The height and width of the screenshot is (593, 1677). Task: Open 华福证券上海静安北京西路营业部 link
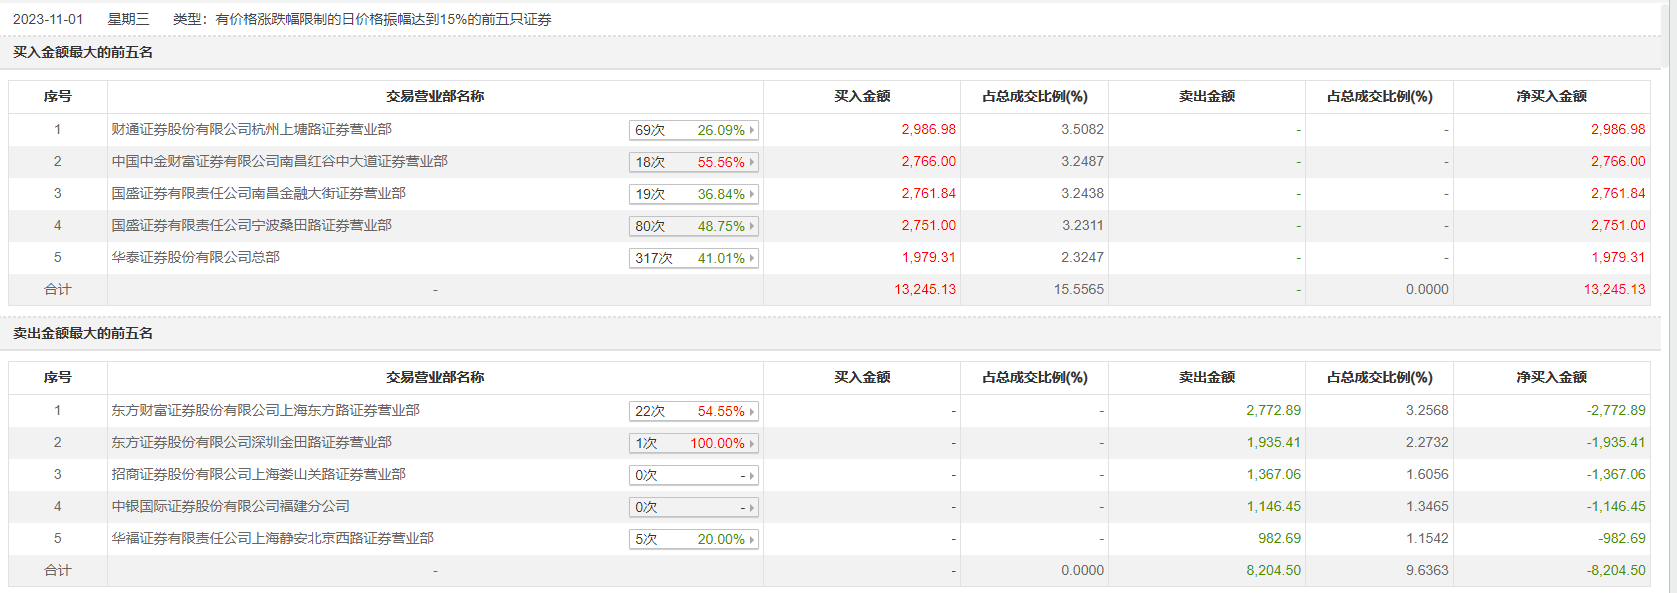coord(272,538)
